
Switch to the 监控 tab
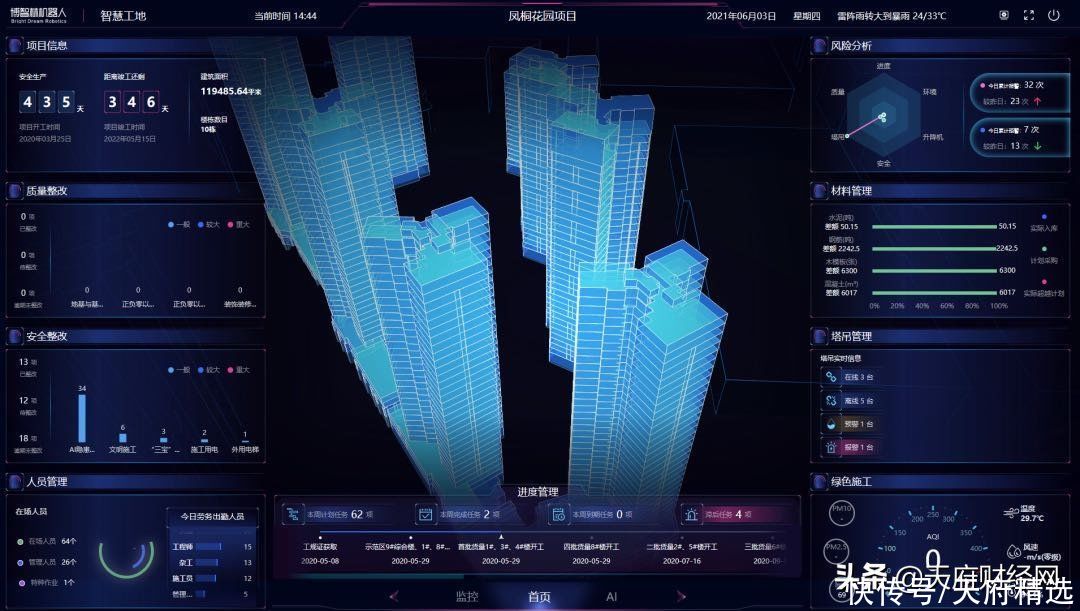[x=467, y=597]
